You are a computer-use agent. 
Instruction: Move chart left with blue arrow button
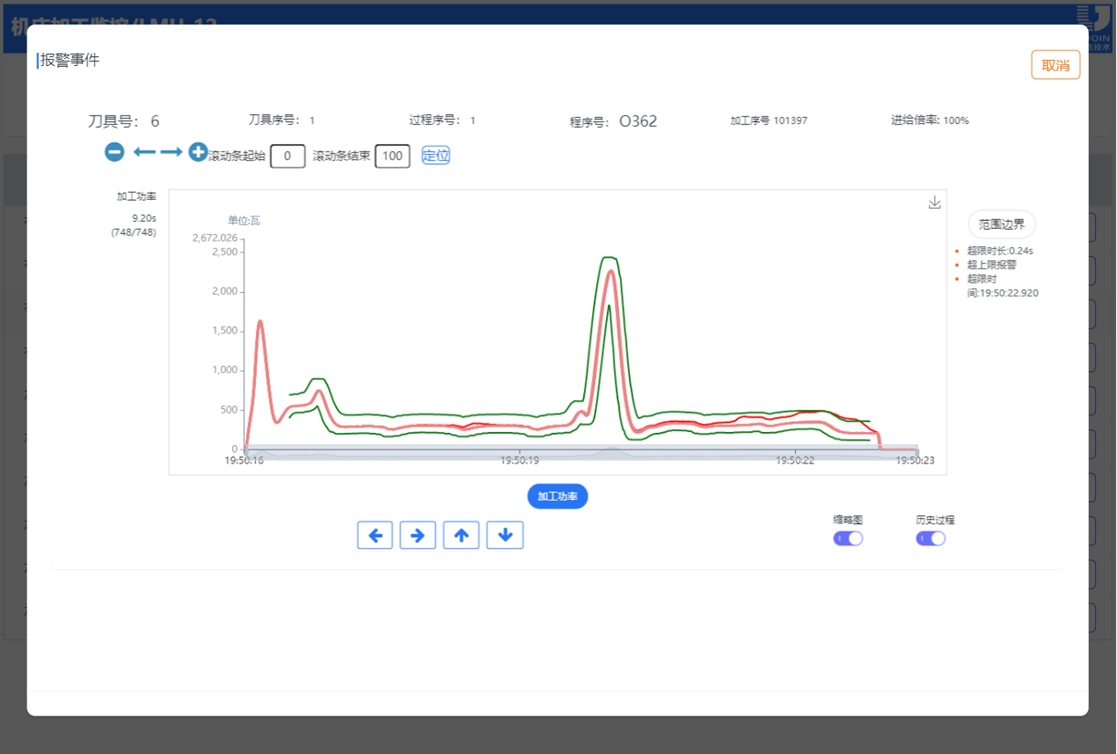click(375, 535)
